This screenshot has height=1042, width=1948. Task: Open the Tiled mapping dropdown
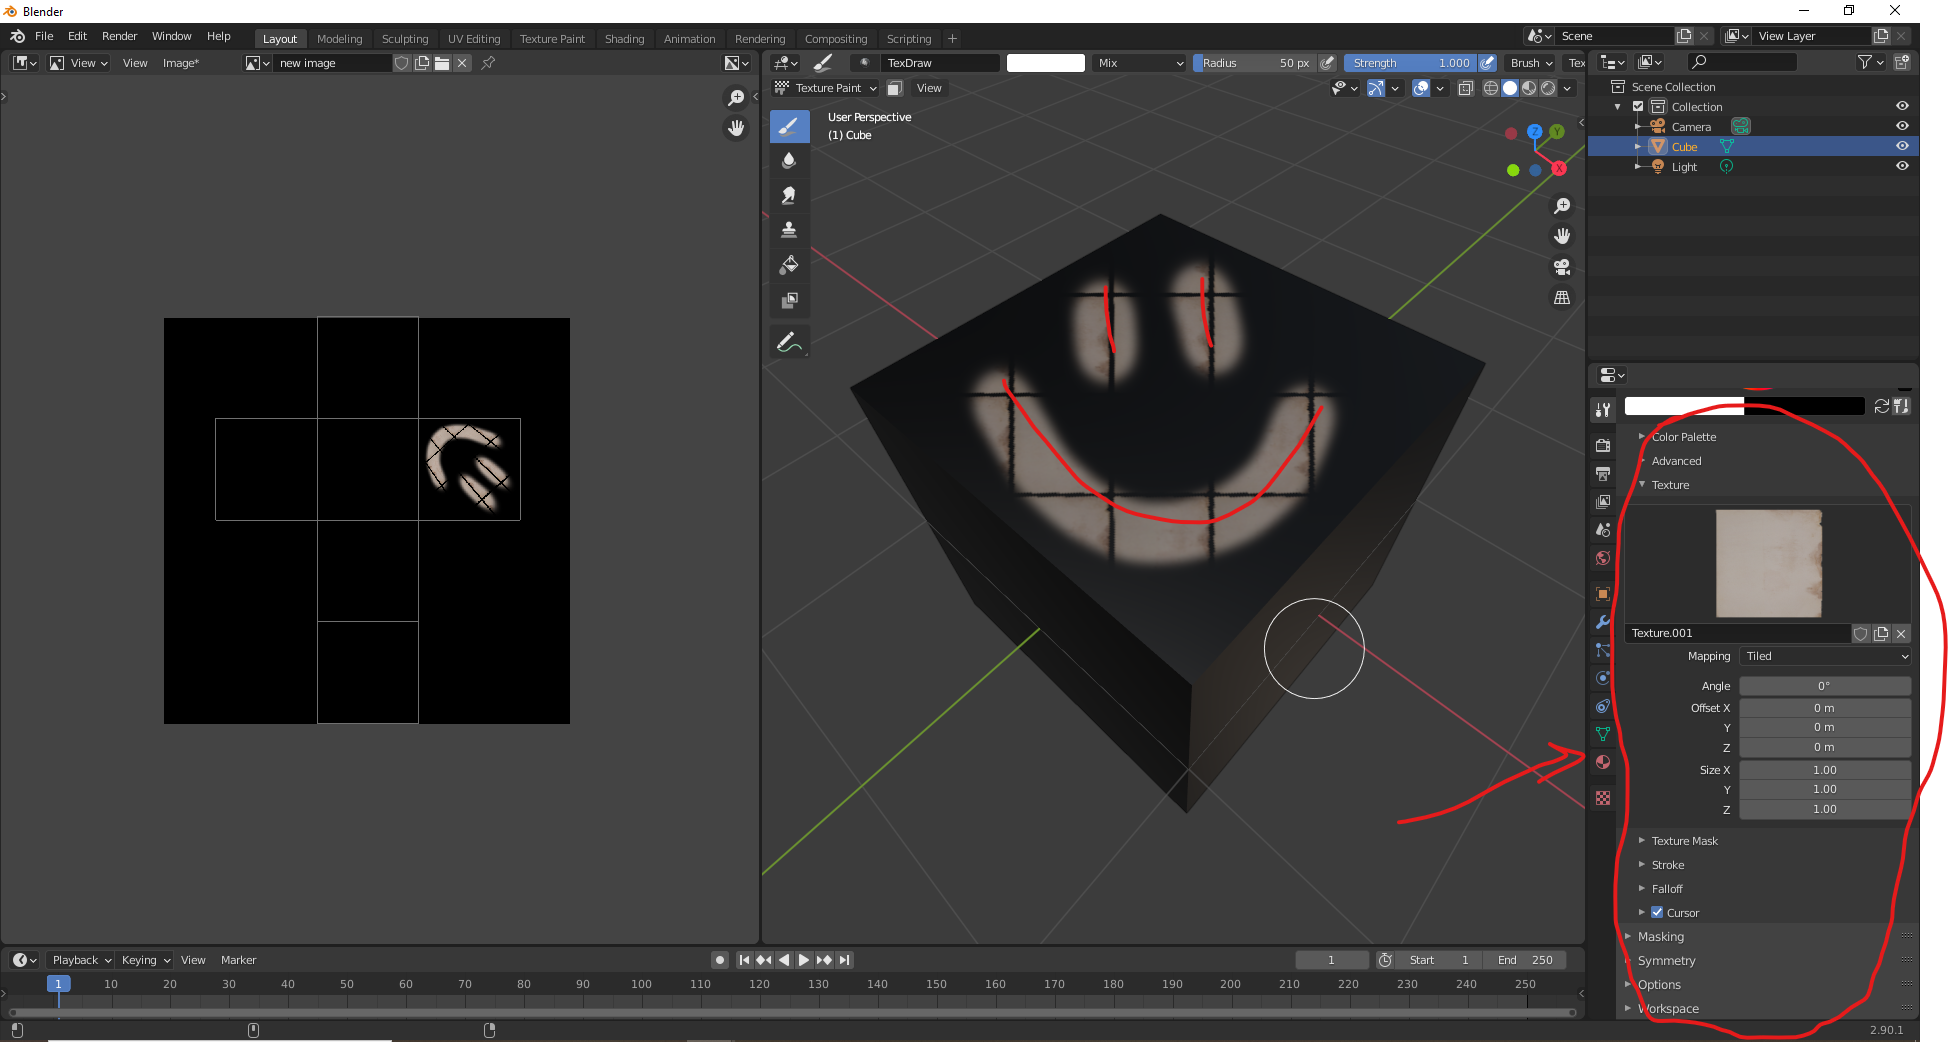1825,656
